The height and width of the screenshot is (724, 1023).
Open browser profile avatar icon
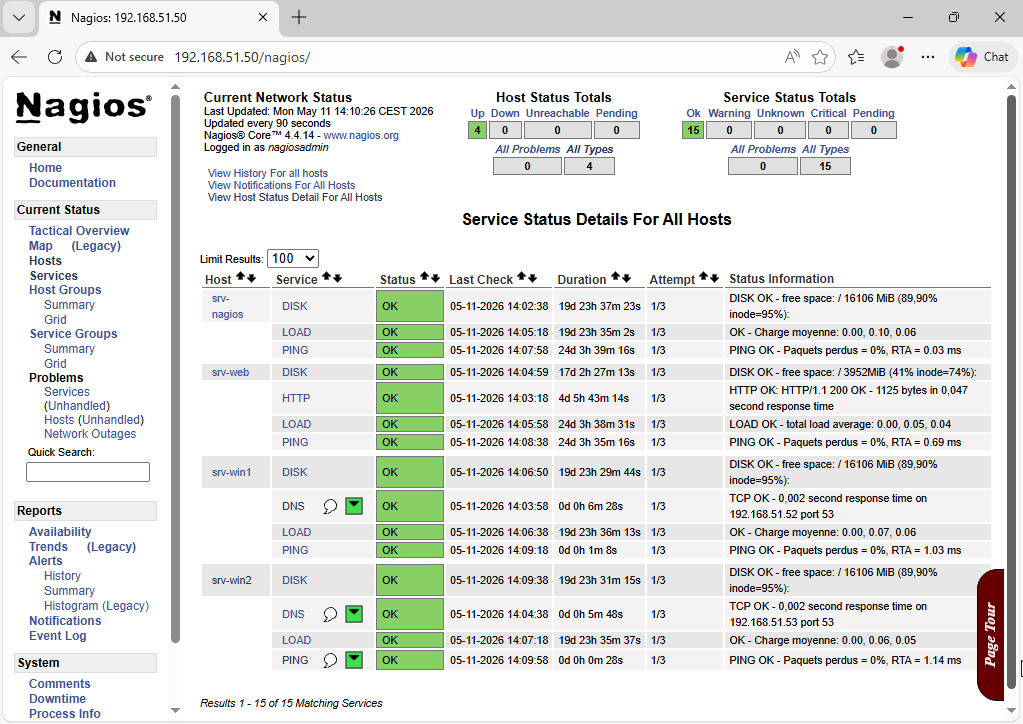(892, 57)
